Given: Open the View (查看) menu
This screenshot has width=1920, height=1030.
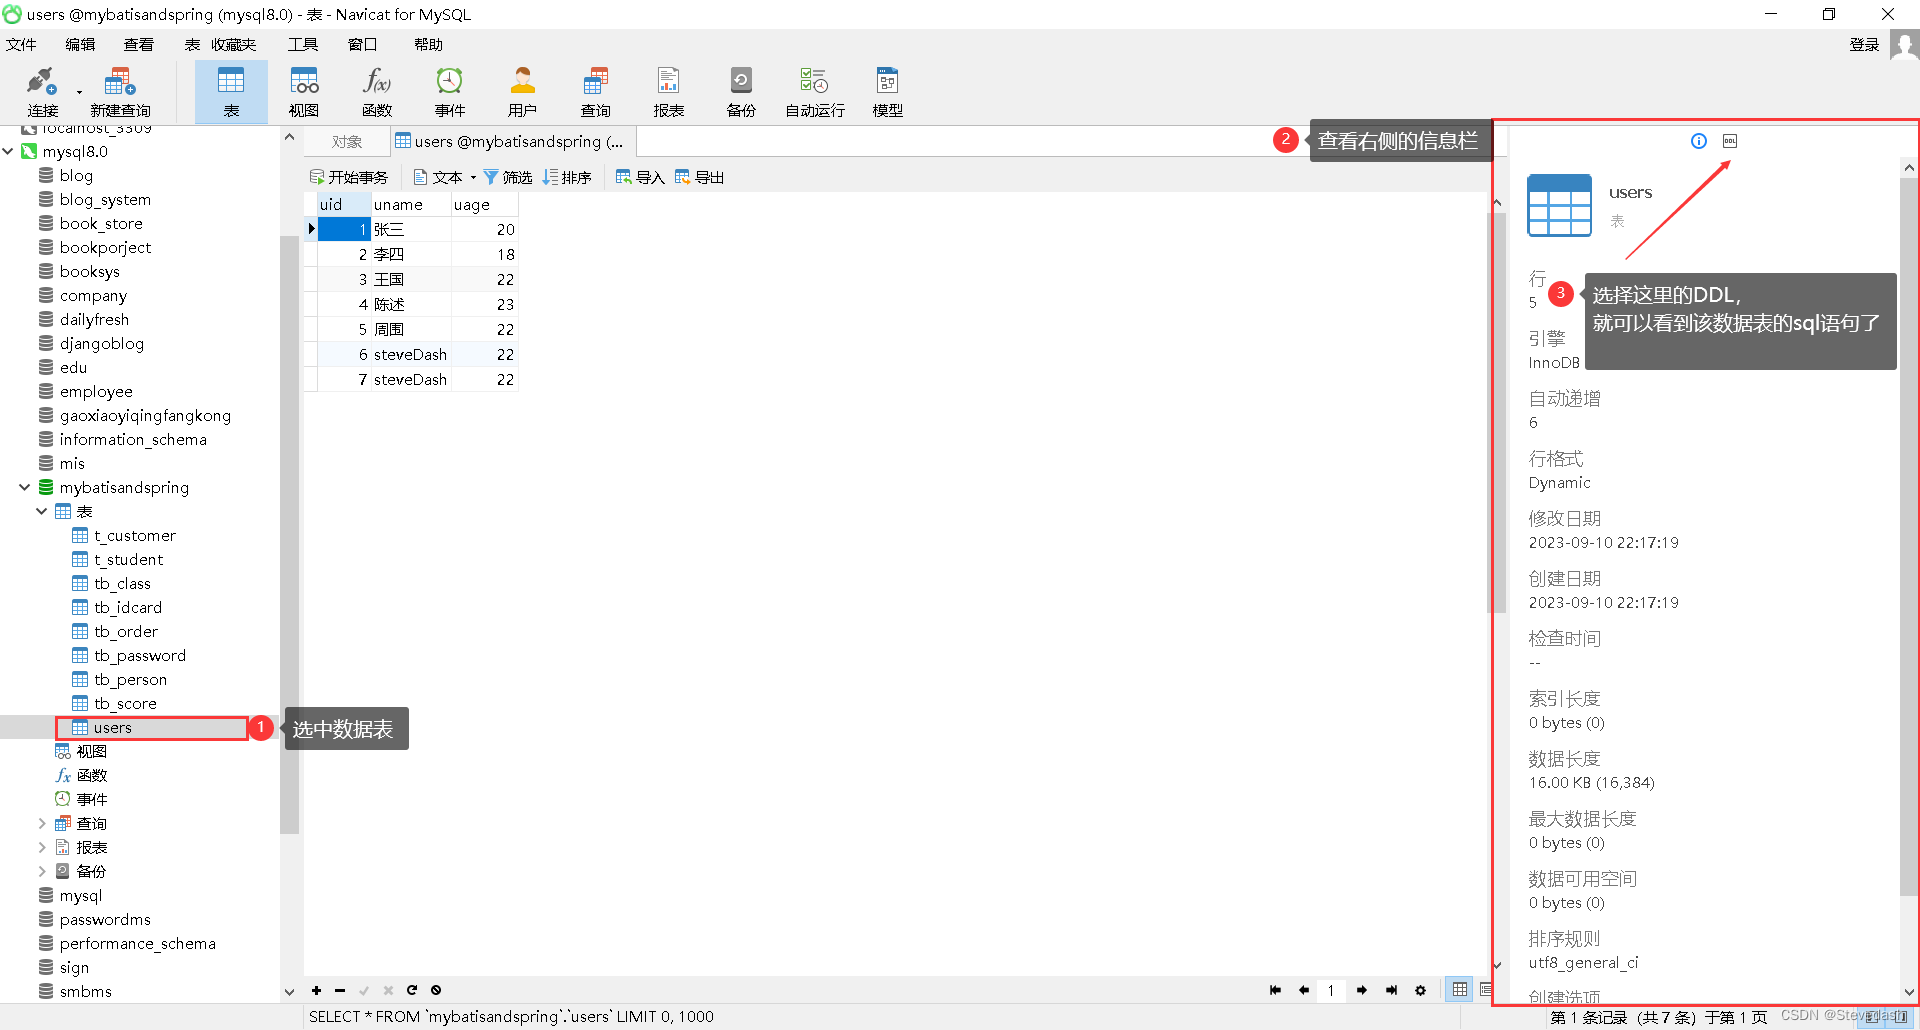Looking at the screenshot, I should click(x=139, y=44).
